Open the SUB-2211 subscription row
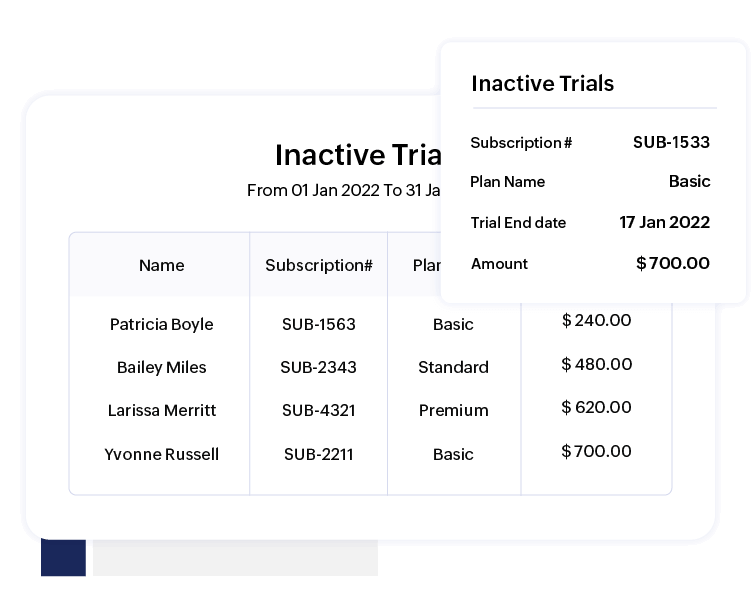754x606 pixels. coord(319,454)
